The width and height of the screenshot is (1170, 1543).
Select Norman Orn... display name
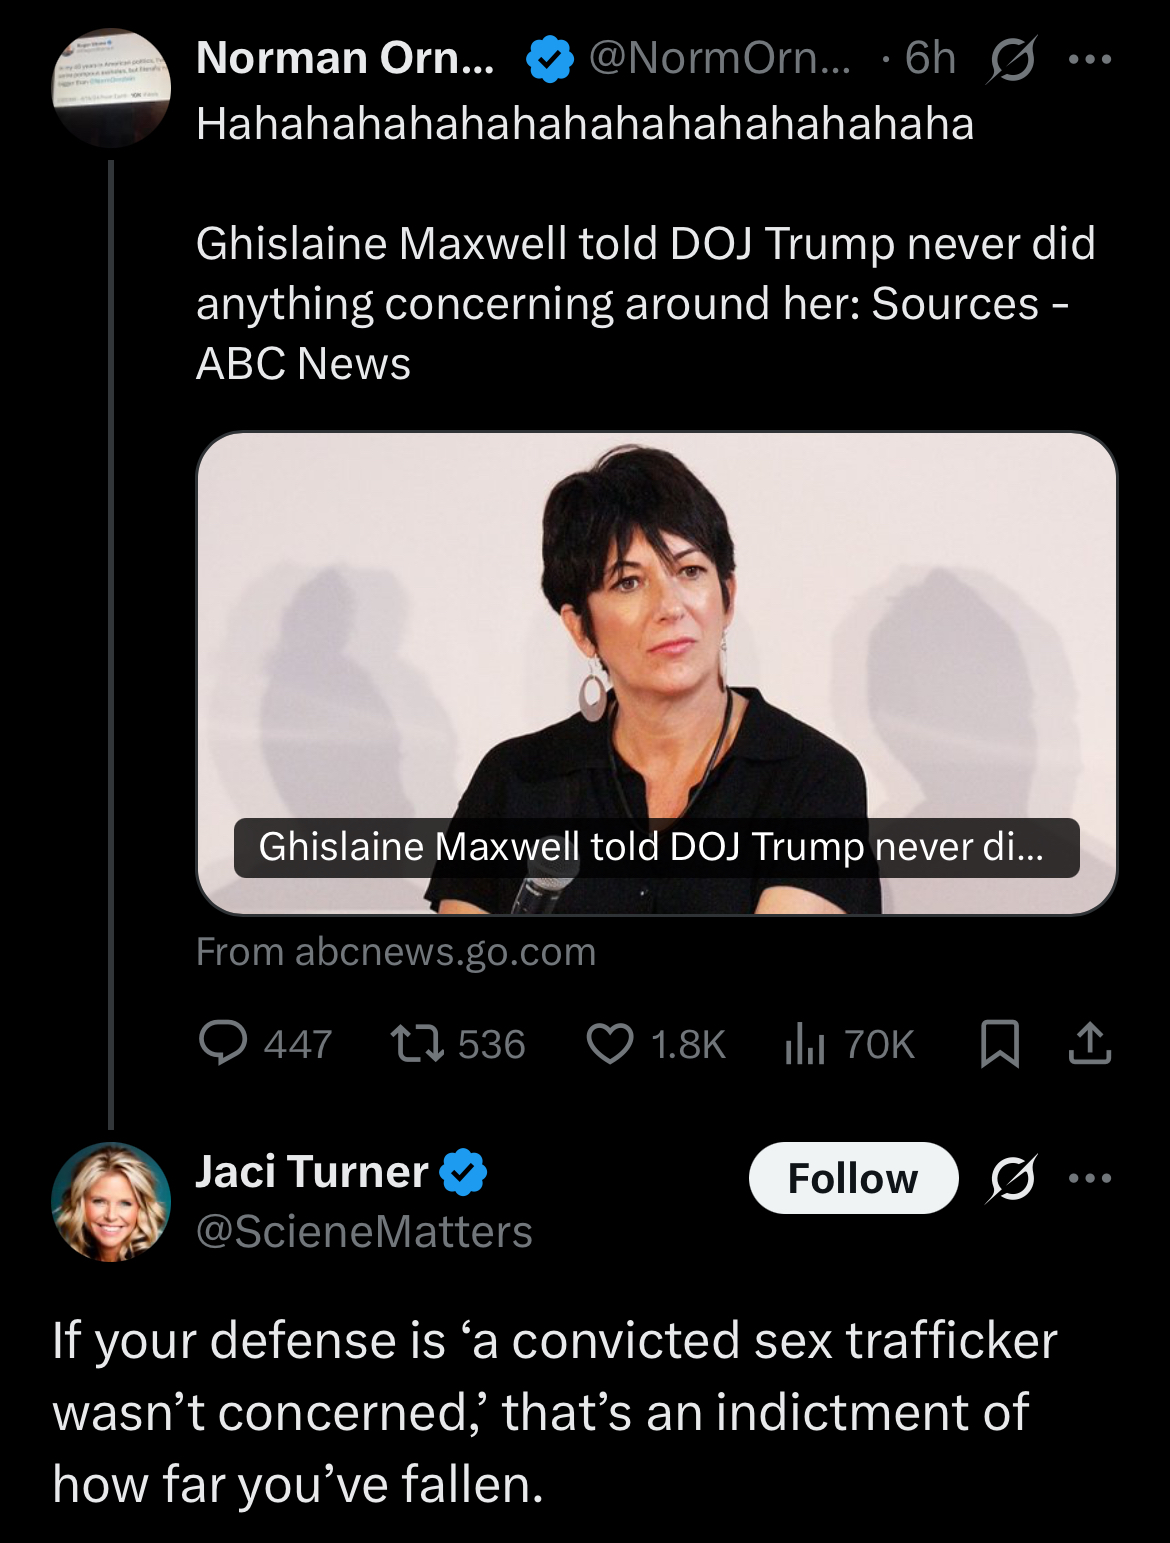345,58
